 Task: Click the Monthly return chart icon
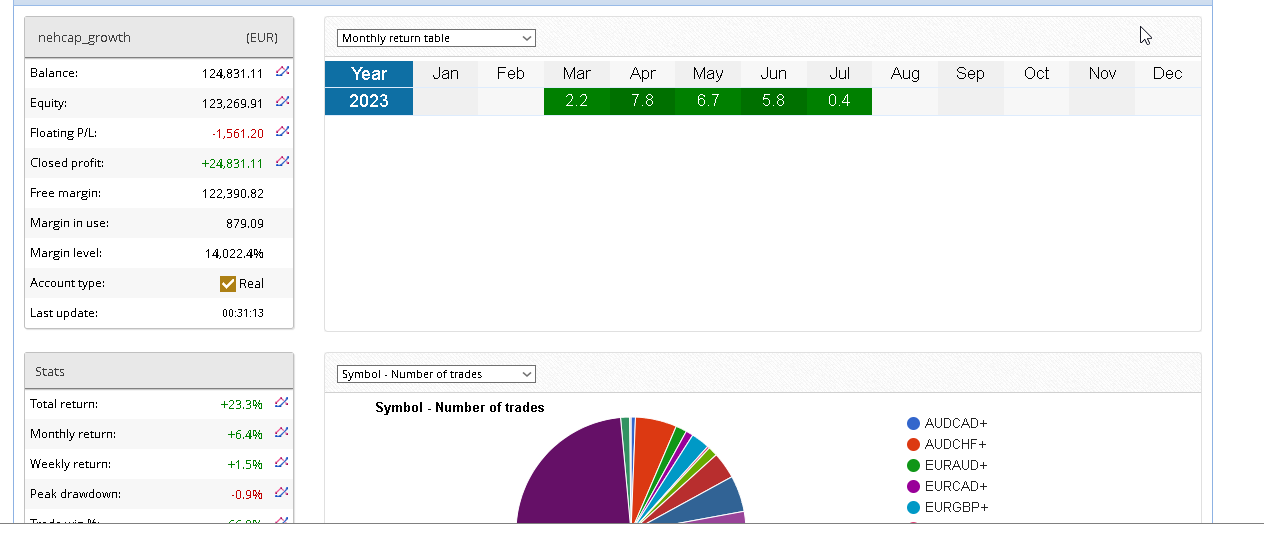[x=283, y=433]
